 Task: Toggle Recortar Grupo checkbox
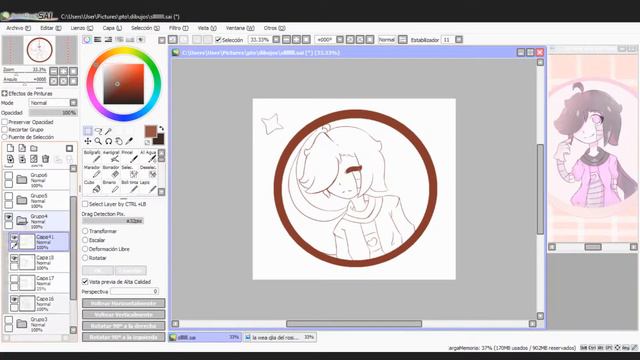tap(5, 129)
